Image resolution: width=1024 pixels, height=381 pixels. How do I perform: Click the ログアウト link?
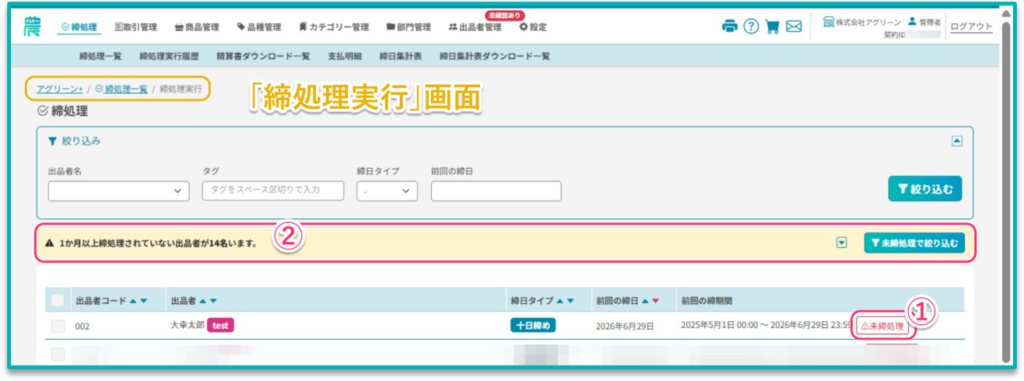click(971, 27)
